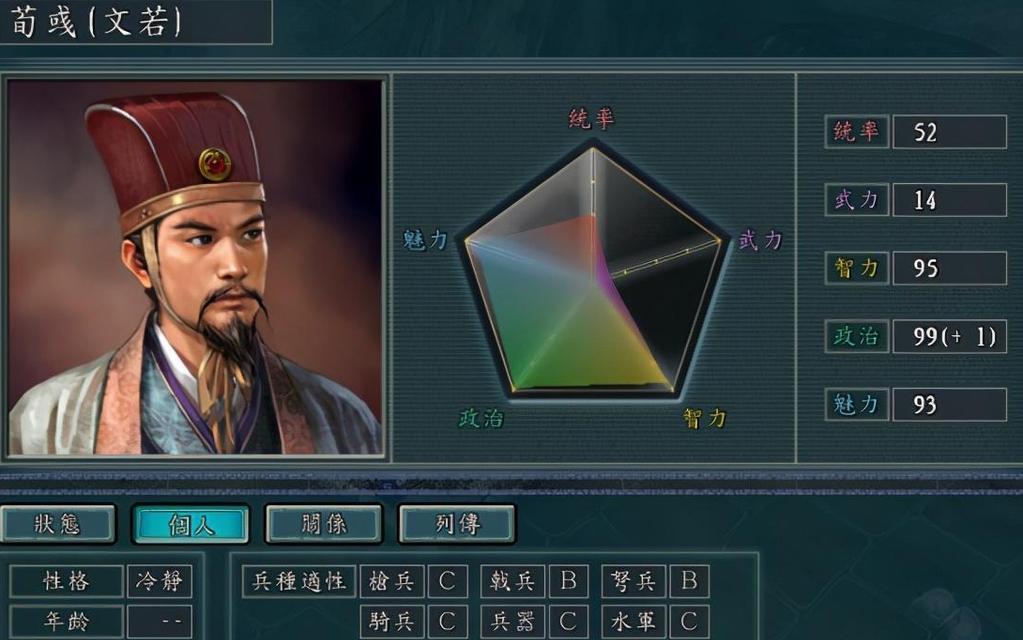Click the character portrait of 荀彧
Viewport: 1023px width, 640px height.
pos(194,267)
